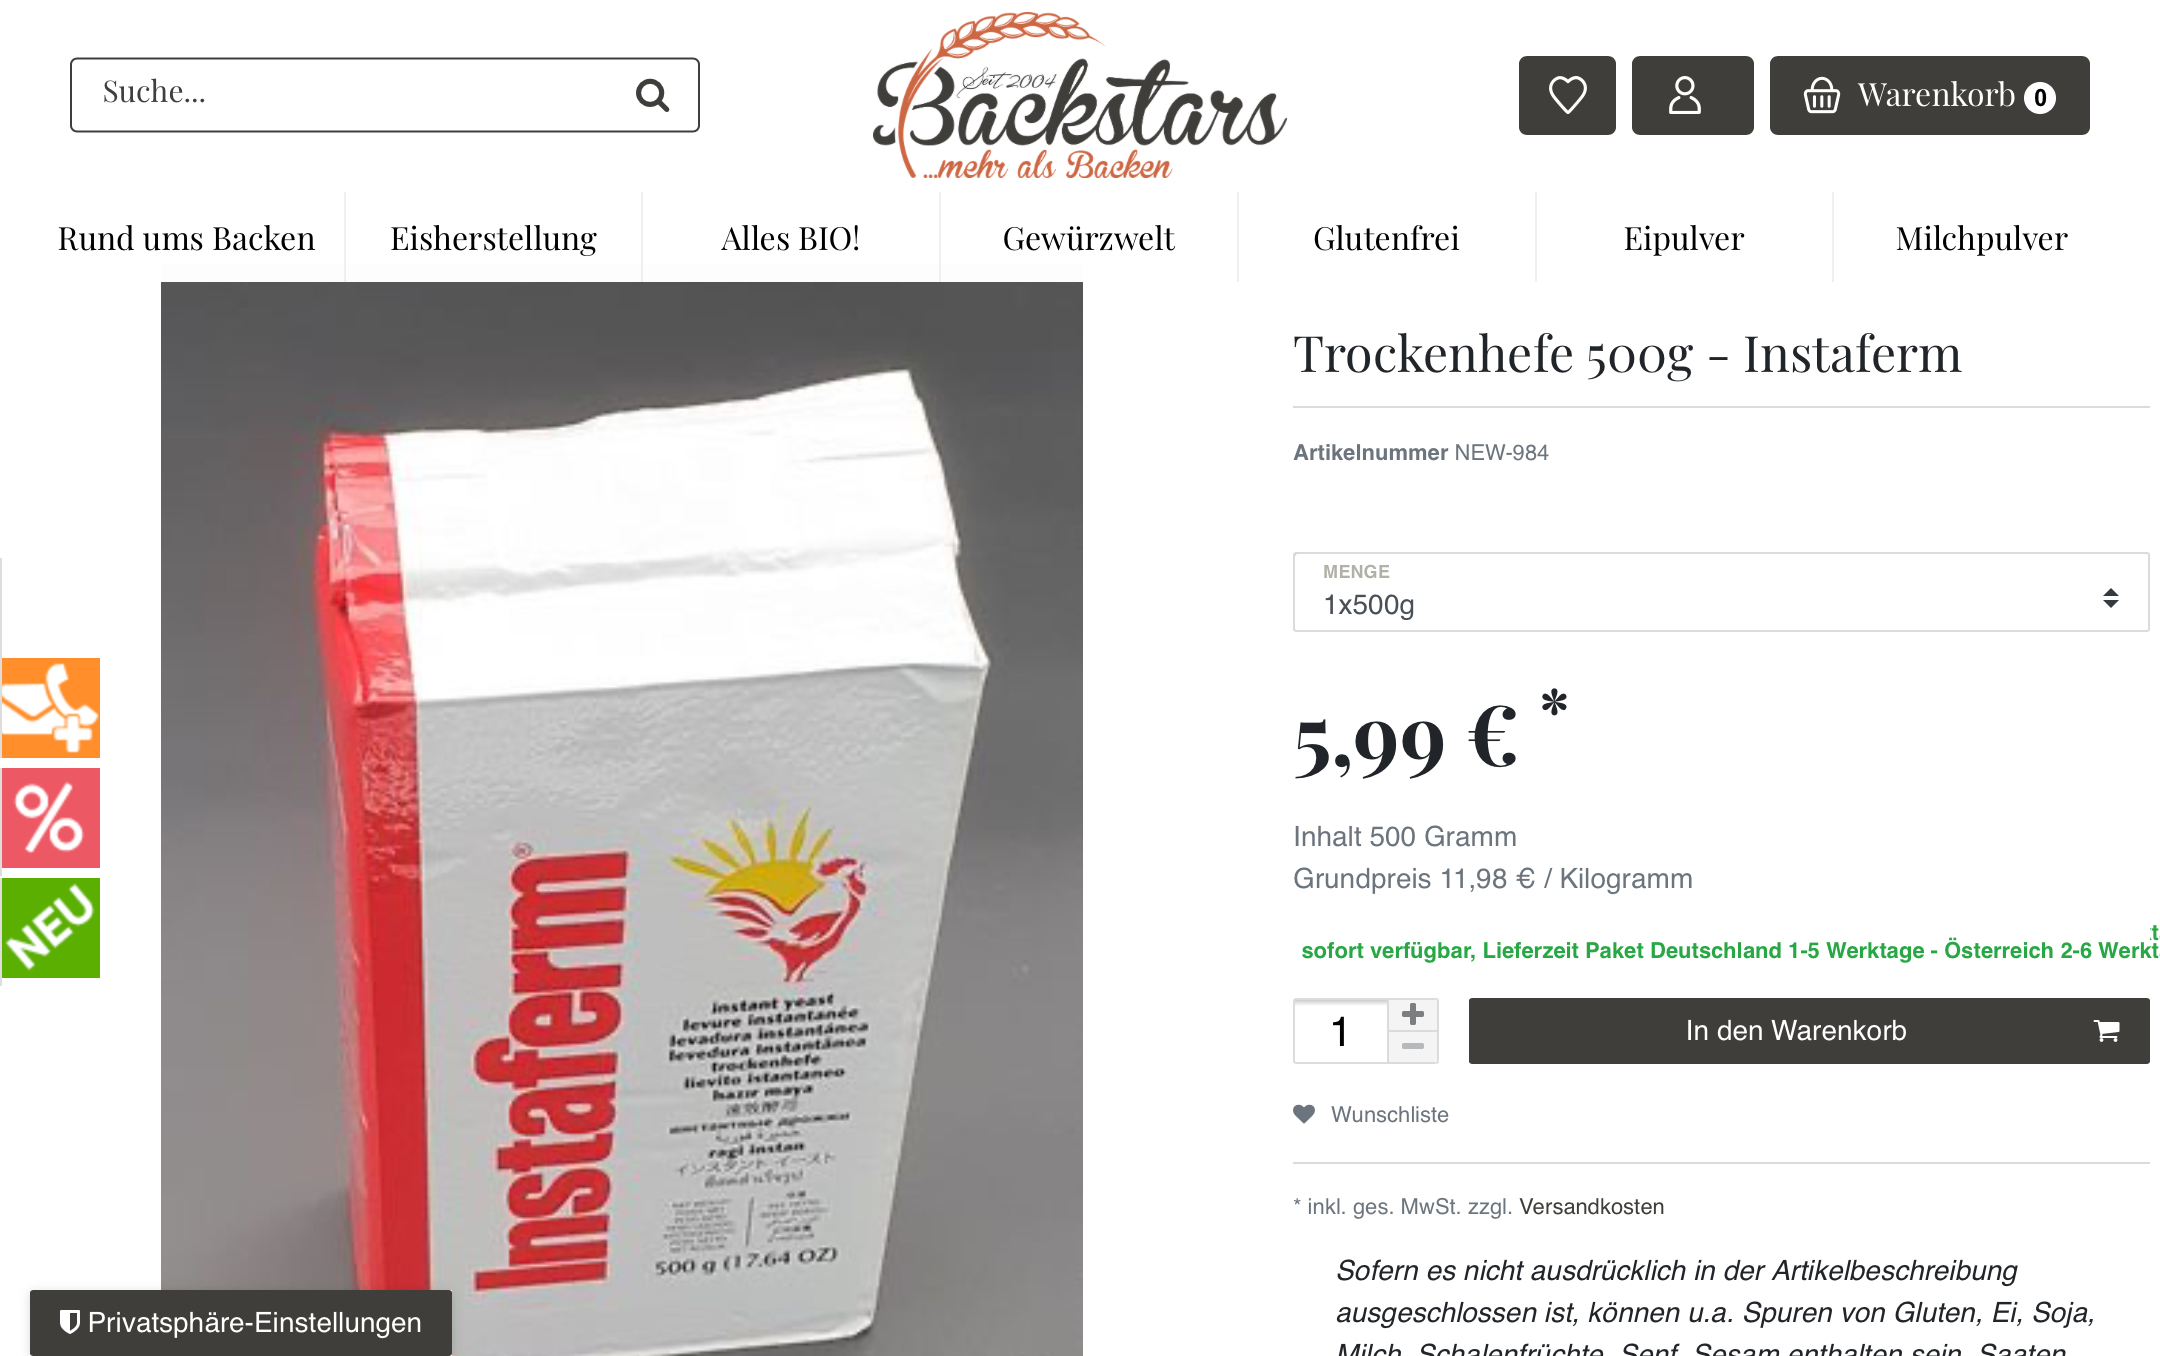Click In den Warenkorb button

(x=1809, y=1030)
